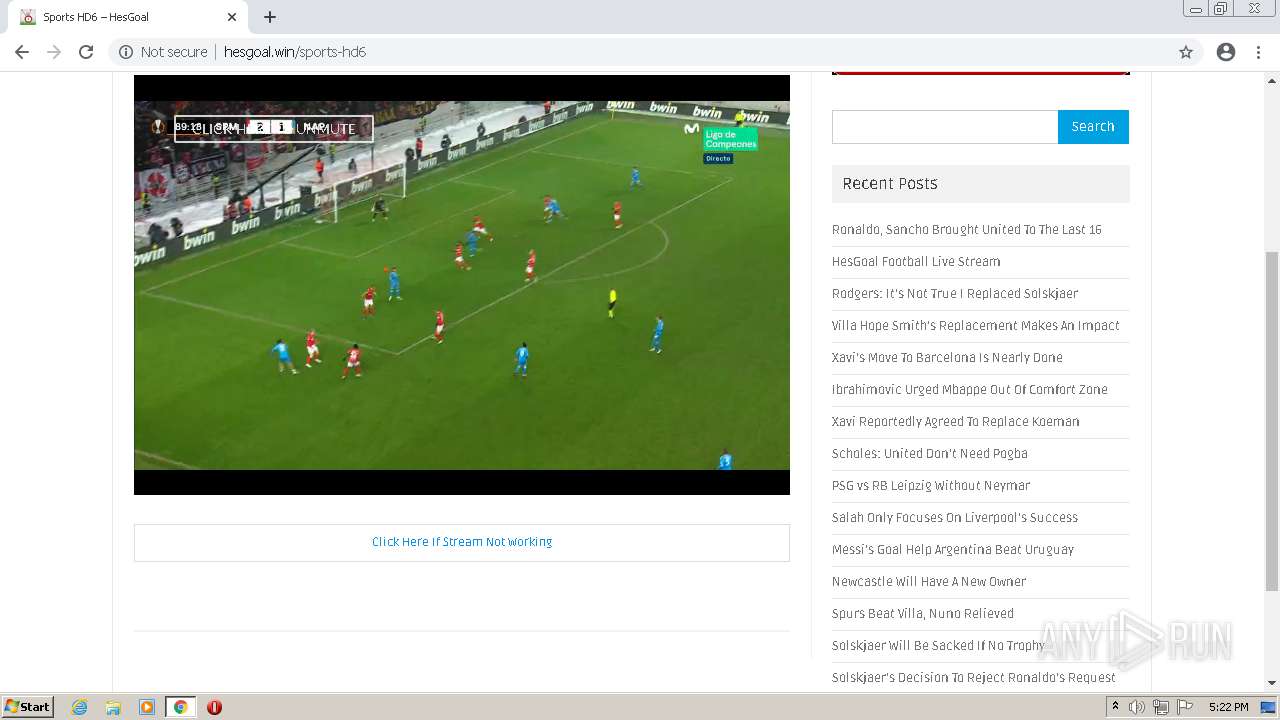Reload the current page
This screenshot has width=1280, height=720.
(86, 52)
